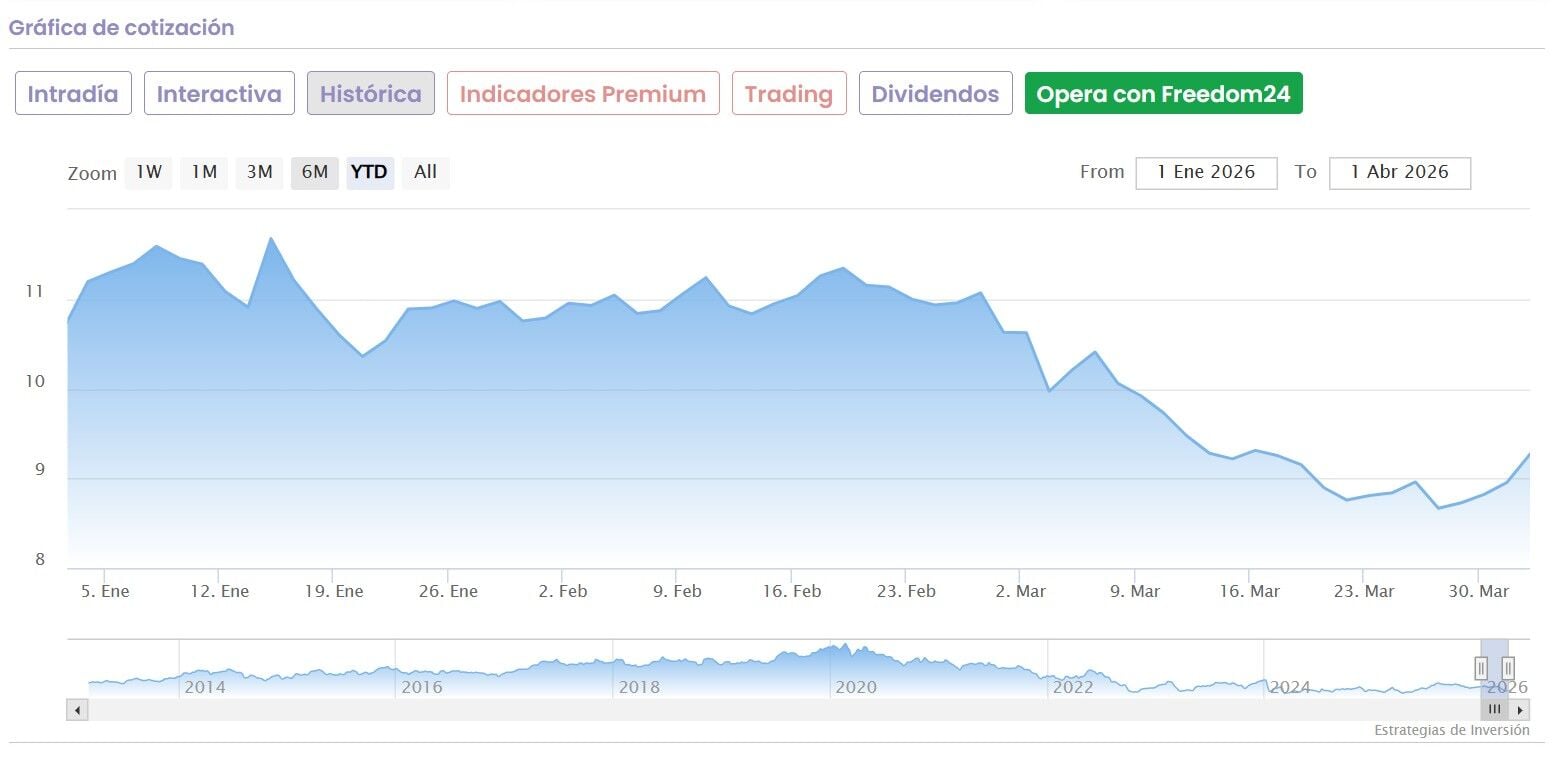
Task: Open the Dividendos tab
Action: tap(935, 94)
